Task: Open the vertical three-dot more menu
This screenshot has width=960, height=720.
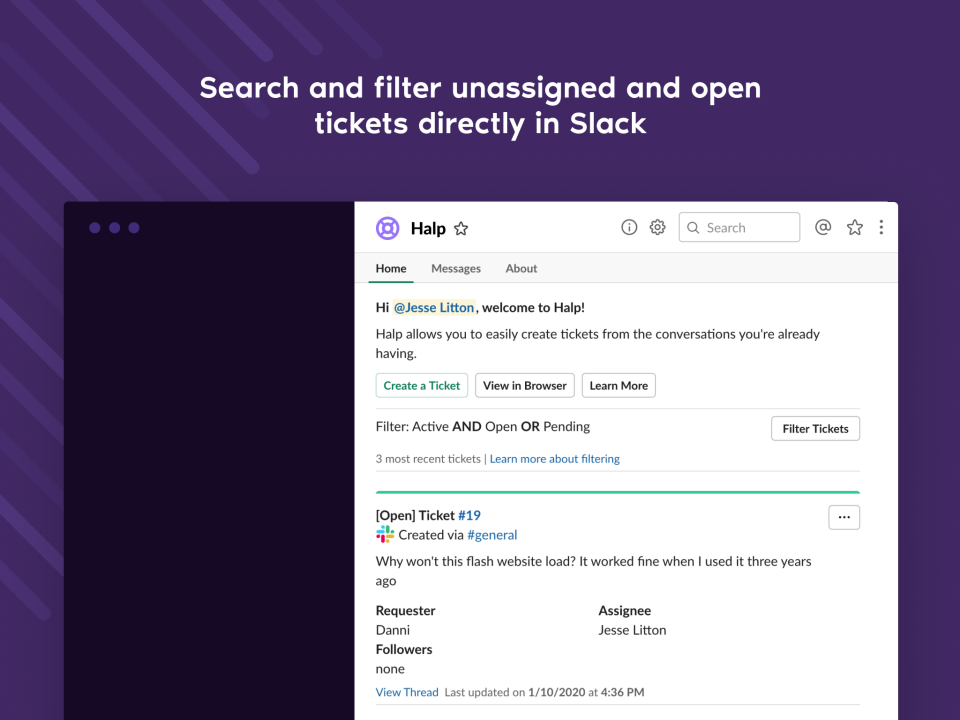Action: (x=881, y=227)
